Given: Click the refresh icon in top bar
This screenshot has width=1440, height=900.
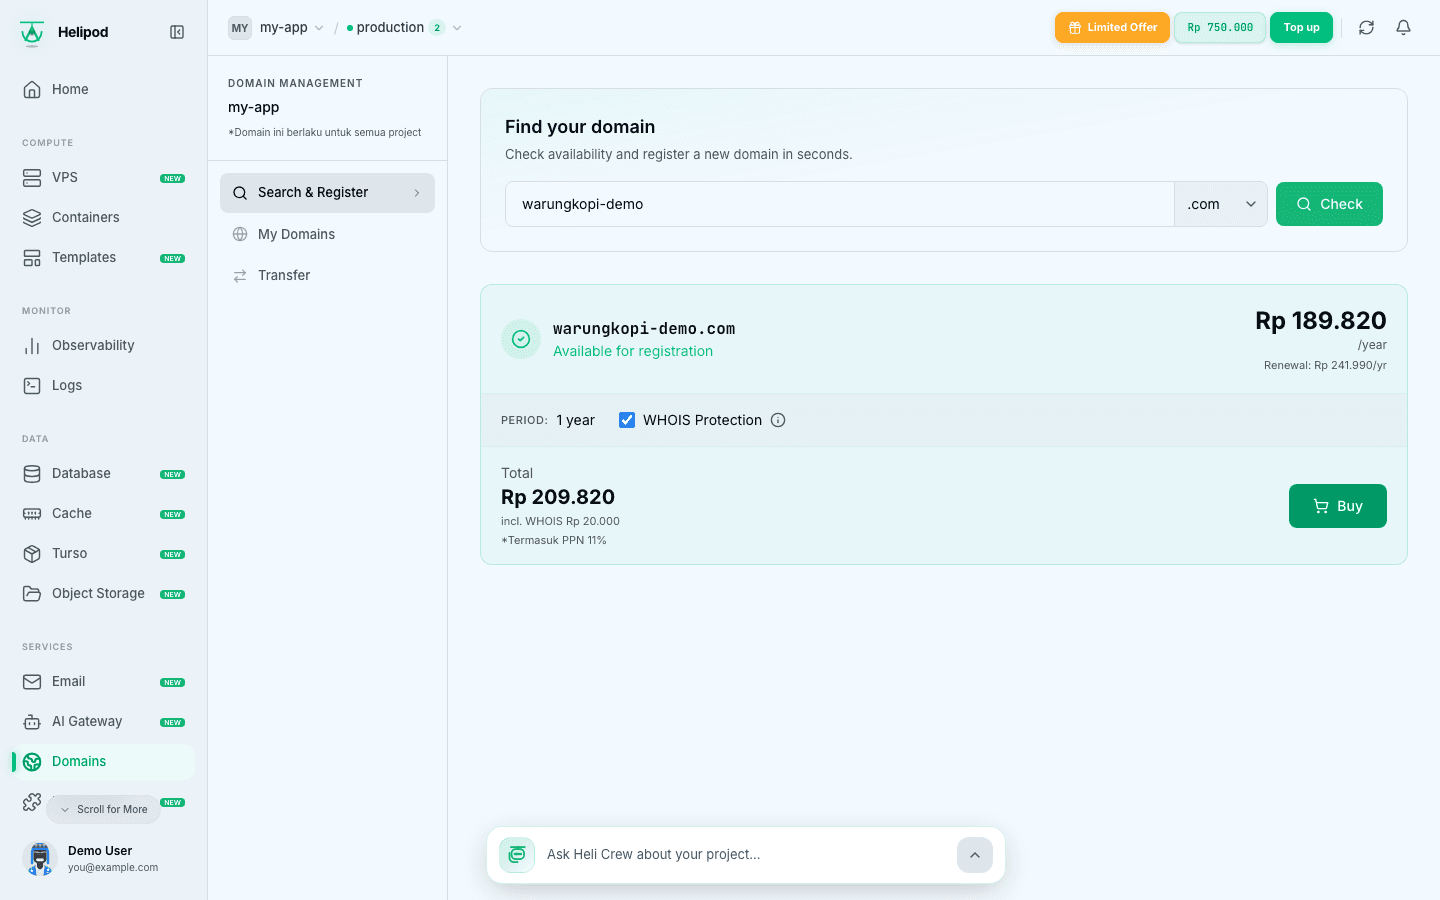Looking at the screenshot, I should click(1366, 28).
